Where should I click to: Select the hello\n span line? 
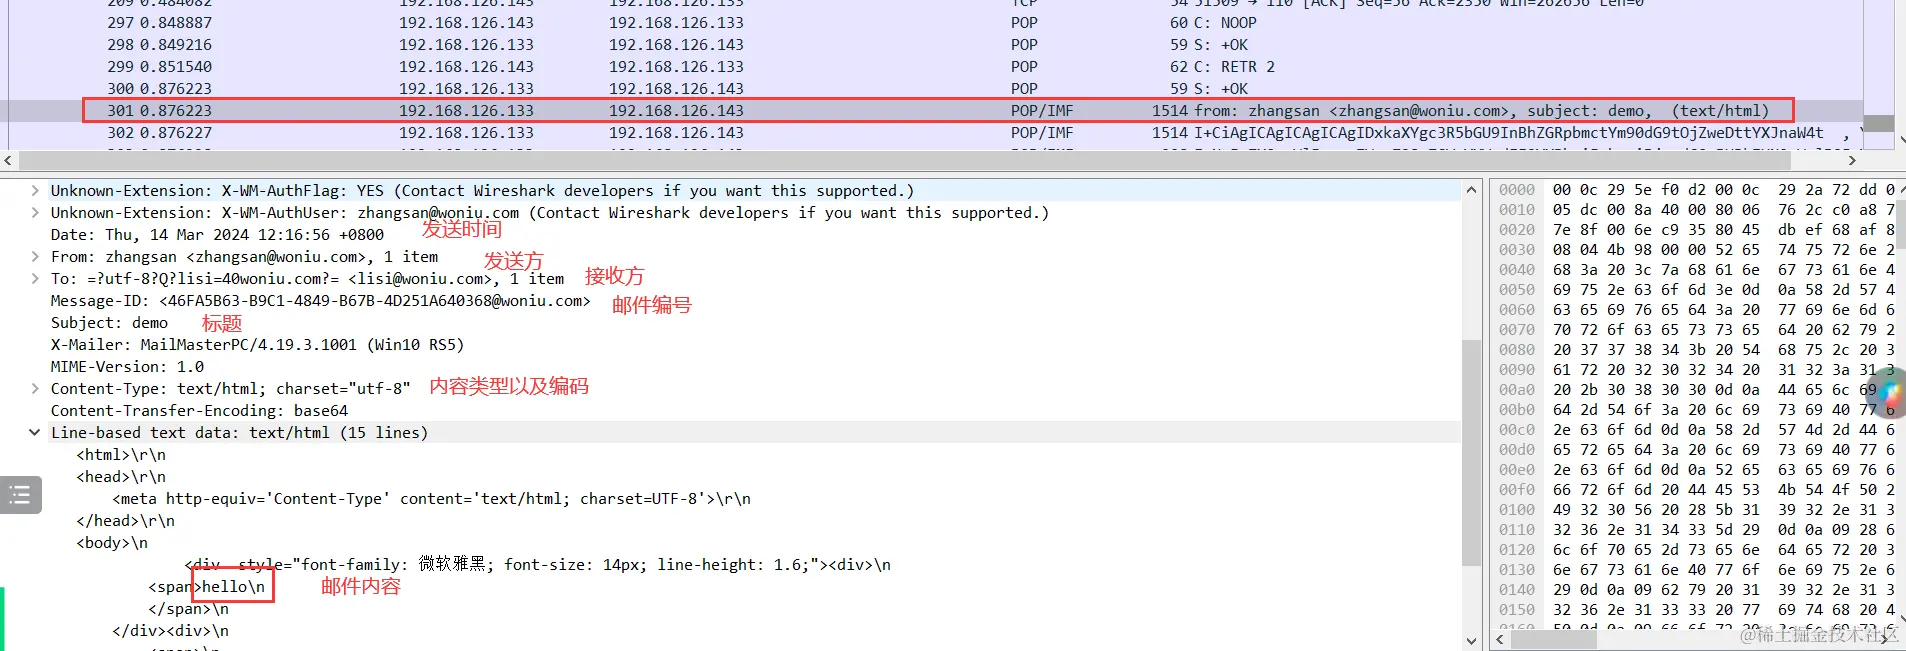(207, 587)
